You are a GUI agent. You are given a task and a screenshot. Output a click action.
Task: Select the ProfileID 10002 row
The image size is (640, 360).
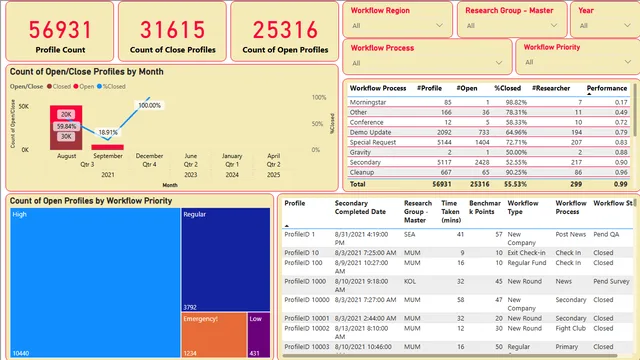(x=457, y=332)
